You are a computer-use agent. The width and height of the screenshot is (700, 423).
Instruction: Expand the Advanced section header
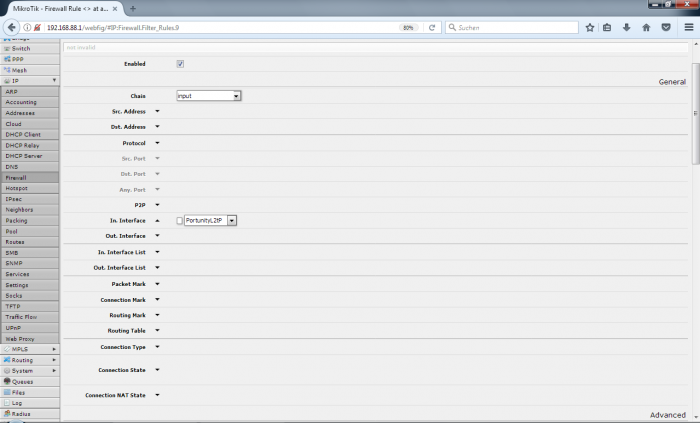tap(667, 415)
